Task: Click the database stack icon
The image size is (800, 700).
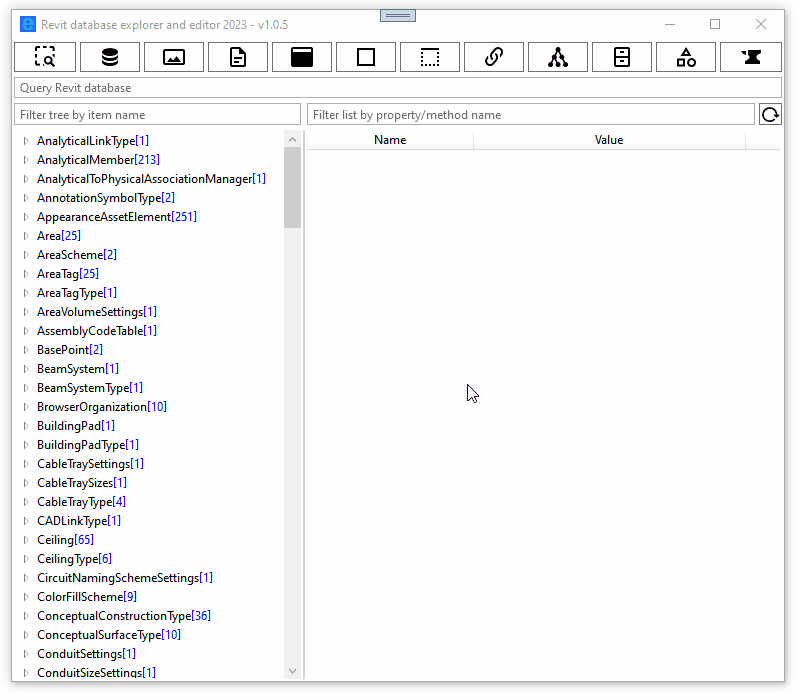Action: coord(110,57)
